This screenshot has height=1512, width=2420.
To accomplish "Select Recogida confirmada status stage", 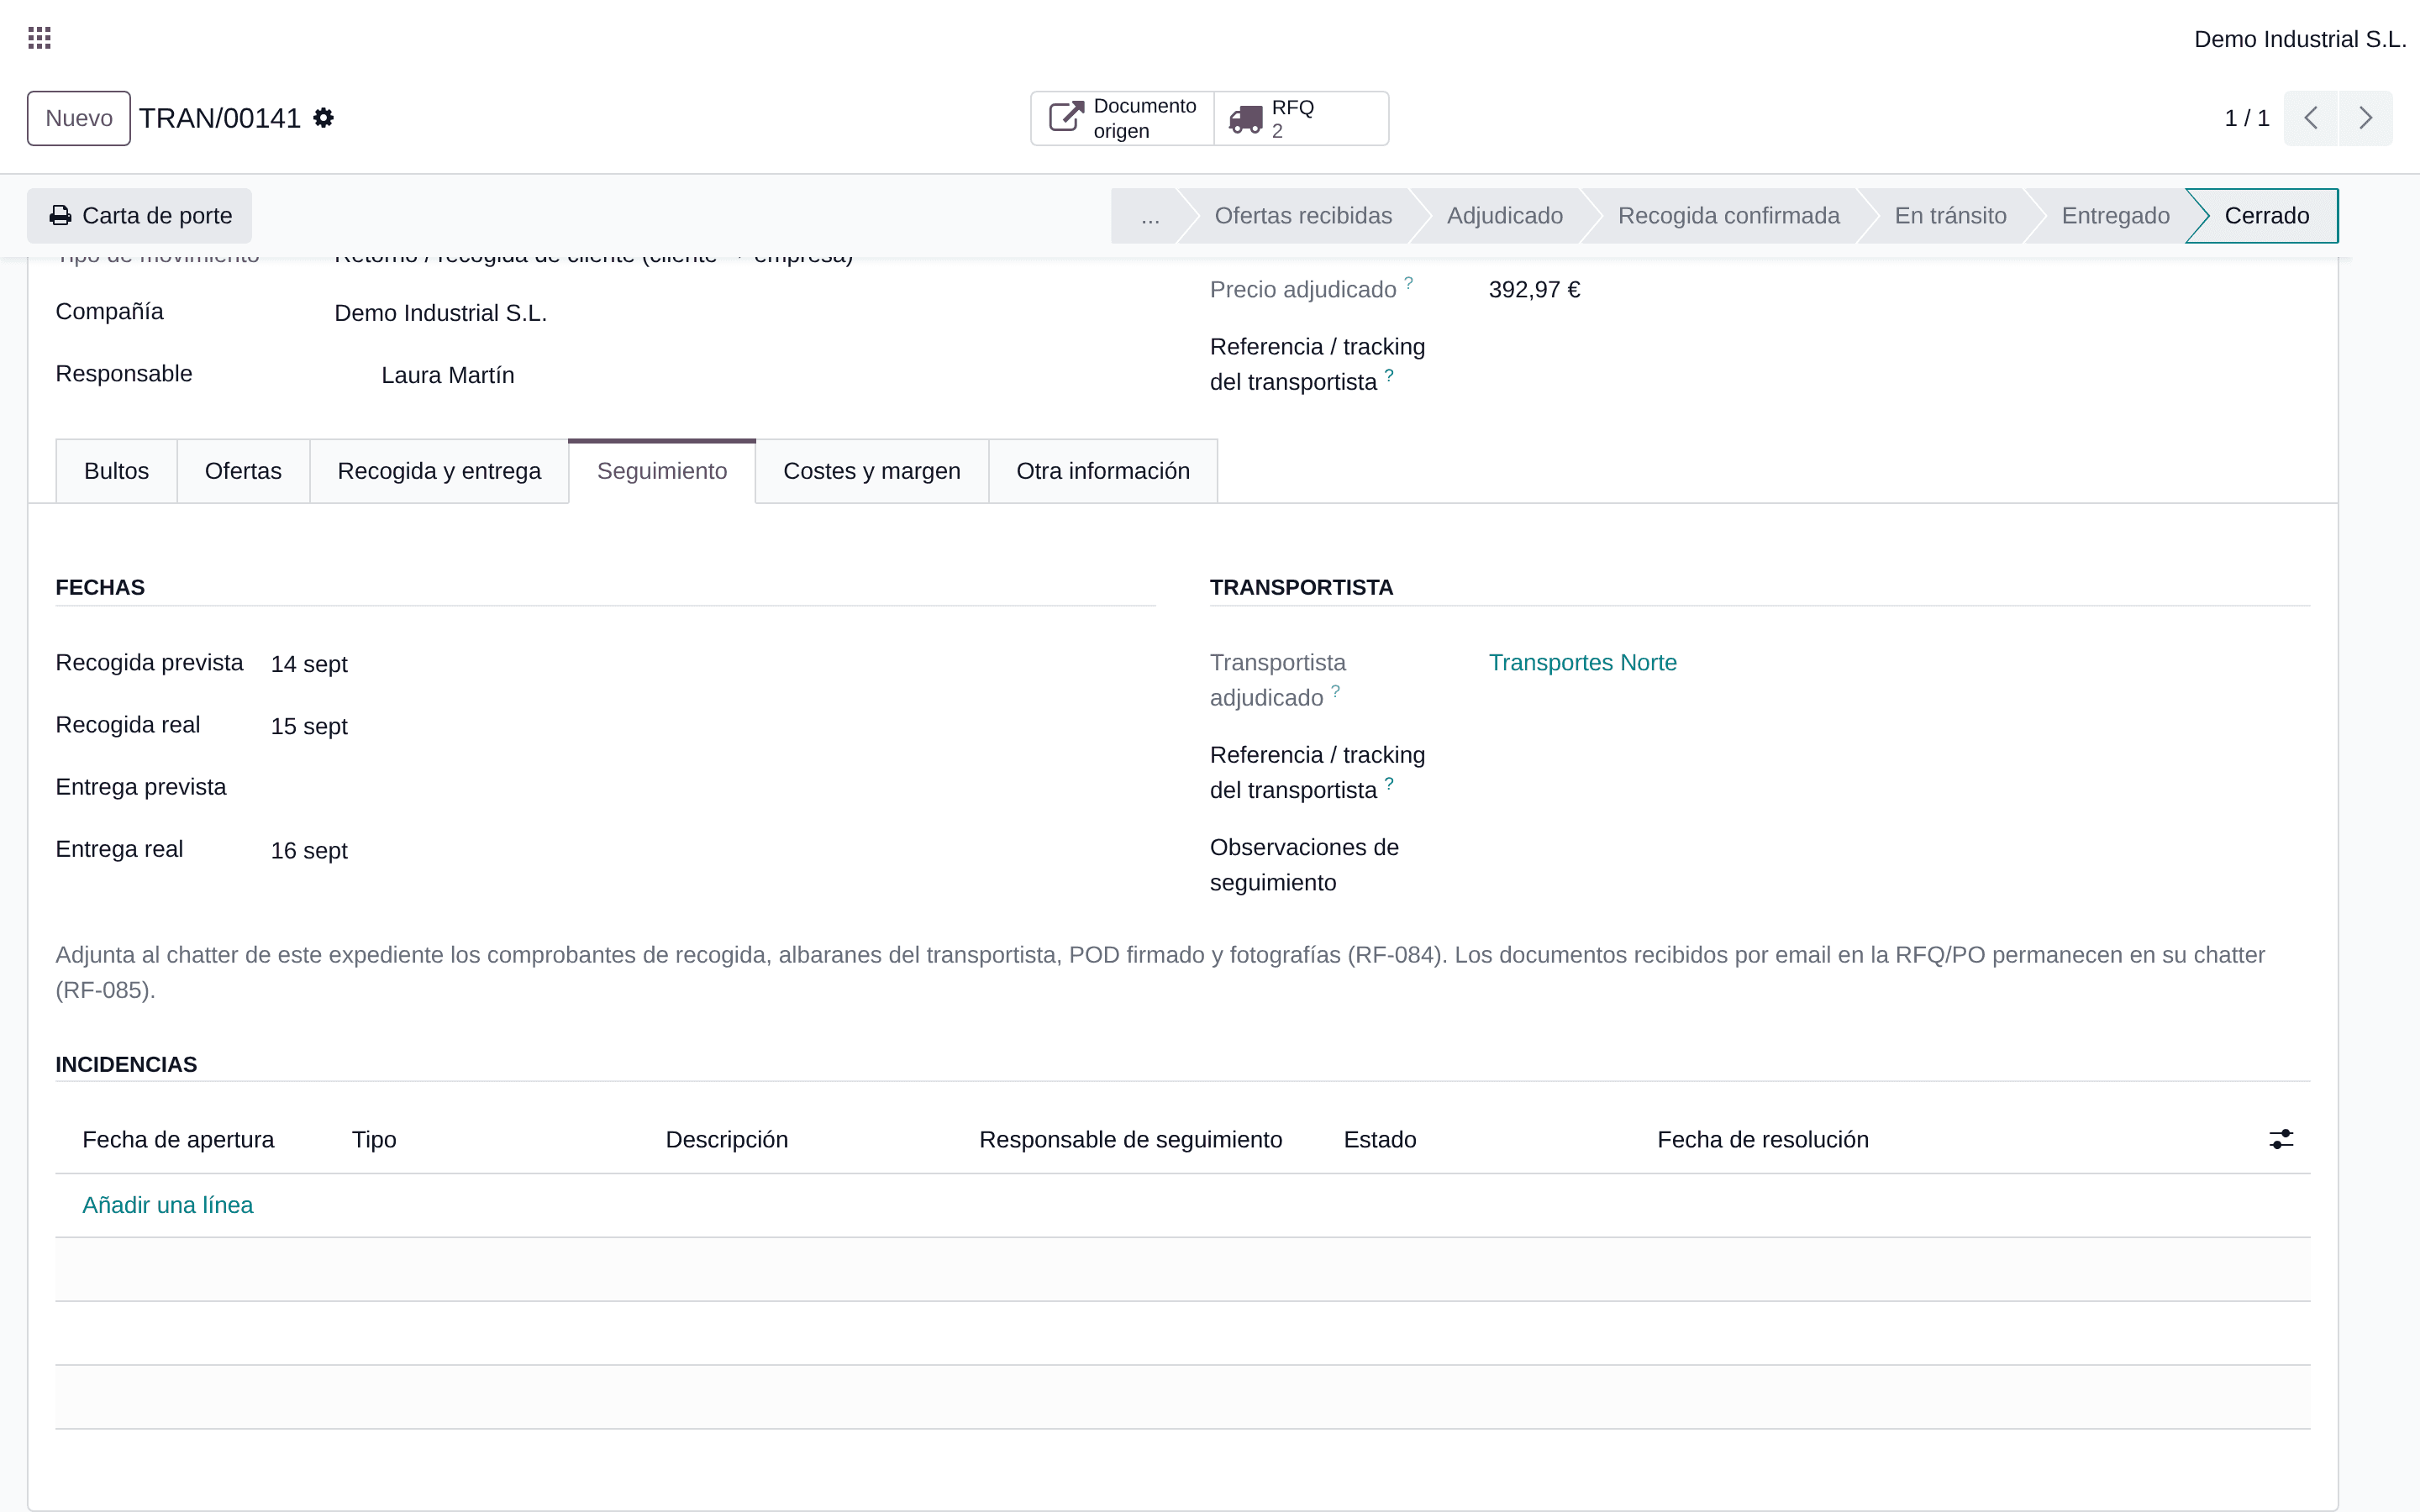I will point(1728,216).
